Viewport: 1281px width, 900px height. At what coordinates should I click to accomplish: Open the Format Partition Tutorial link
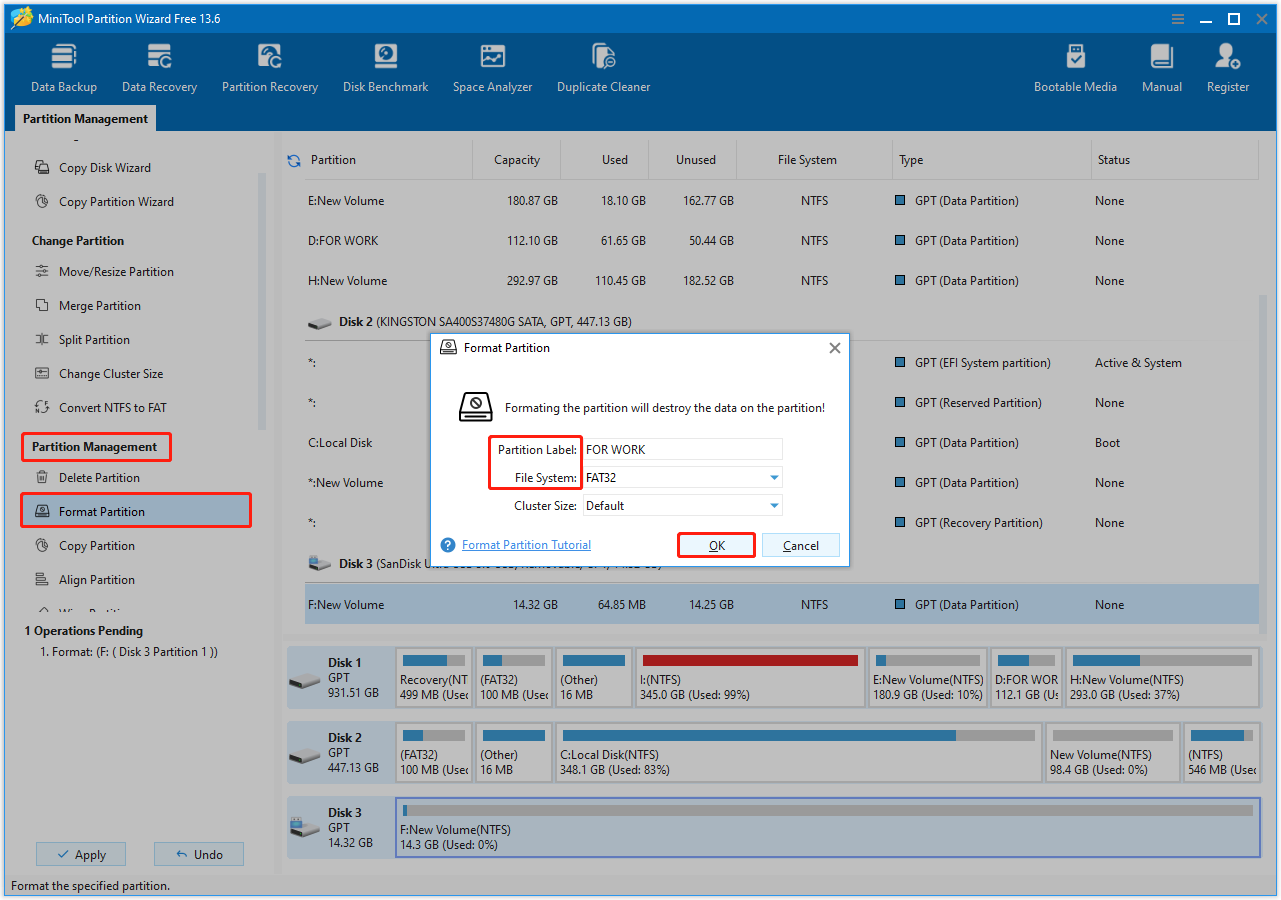pos(525,545)
